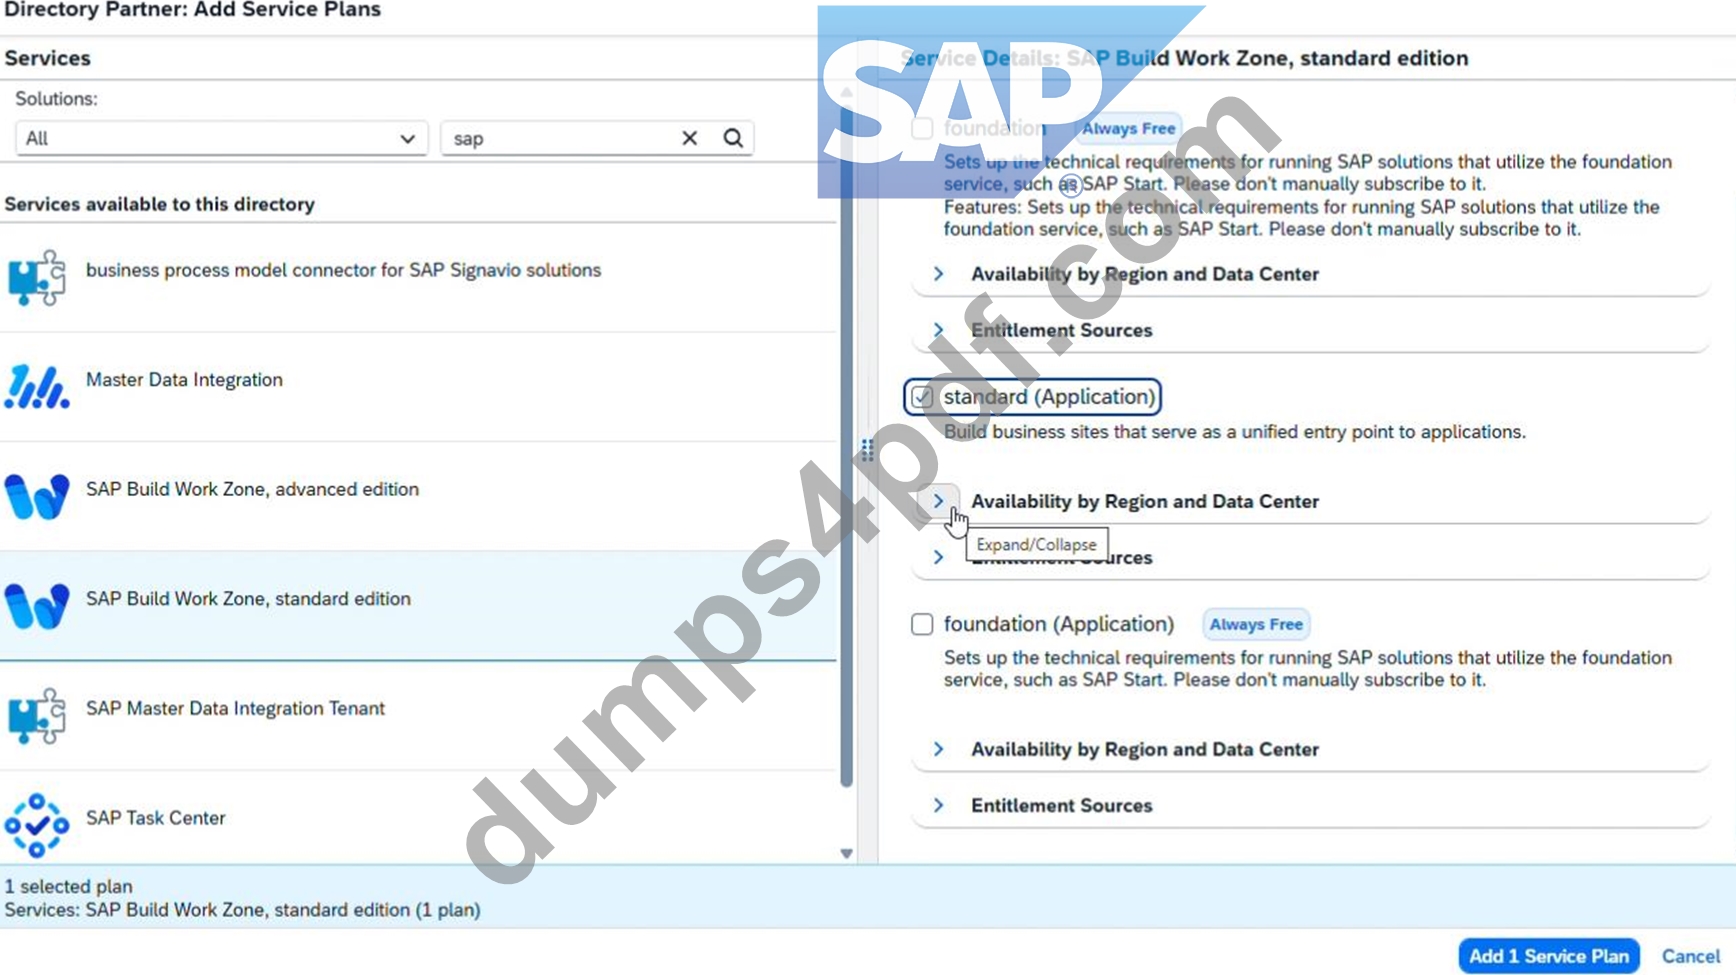Open the Solutions dropdown set to All
Screen dimensions: 1736x975
click(221, 138)
